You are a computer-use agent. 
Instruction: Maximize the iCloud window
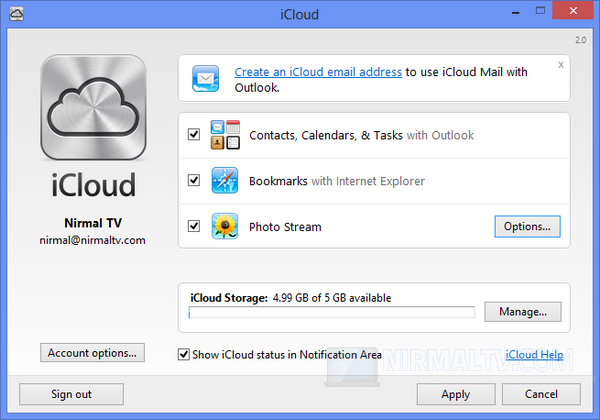coord(540,11)
